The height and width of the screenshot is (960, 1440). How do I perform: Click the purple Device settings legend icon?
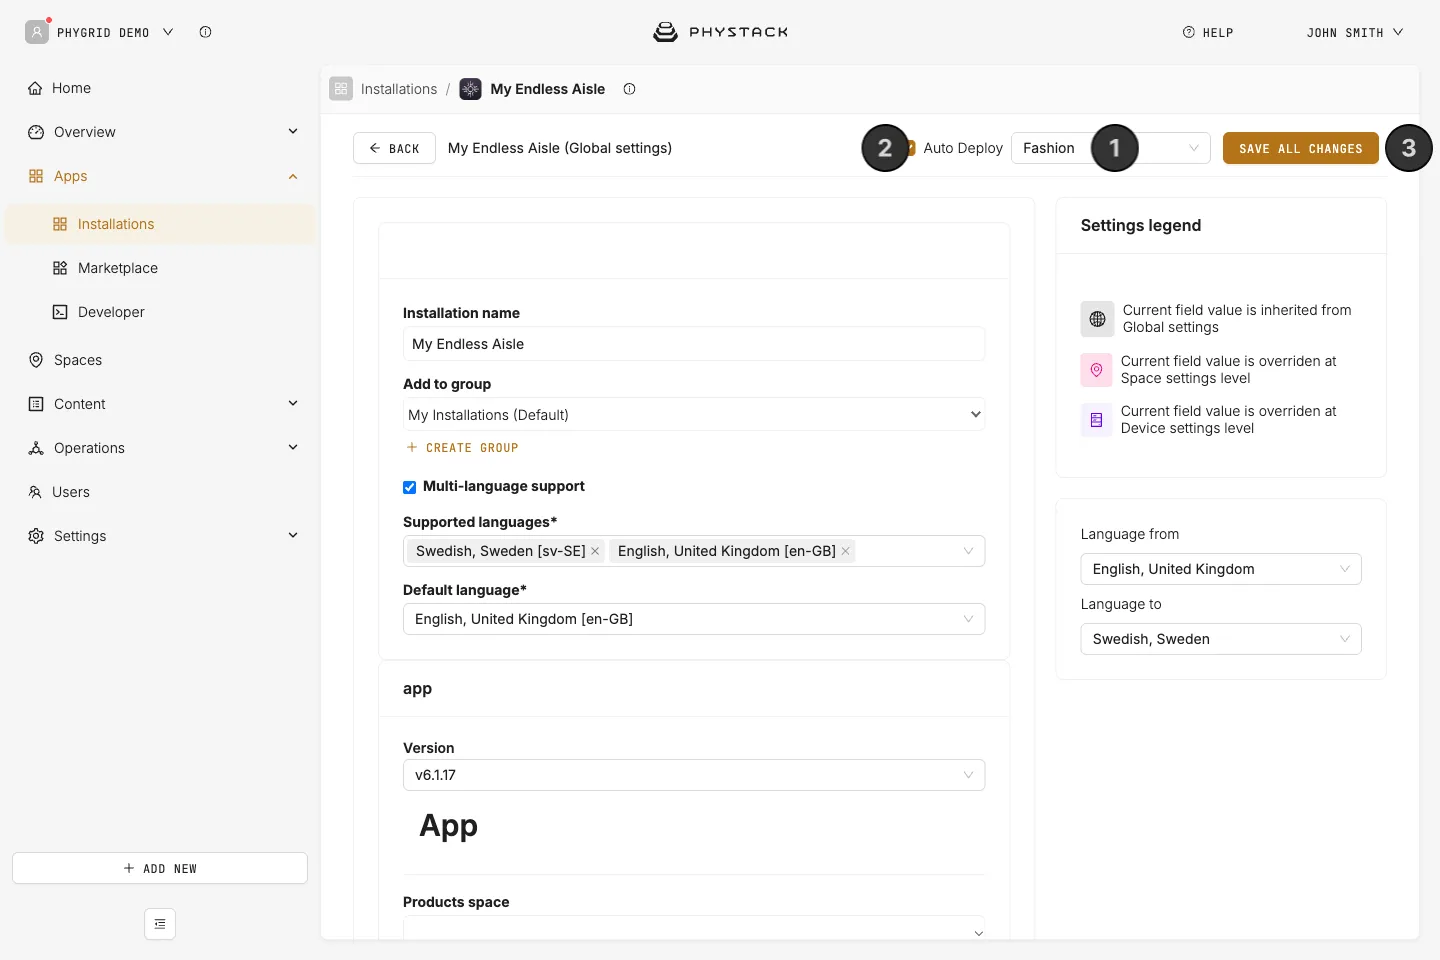(1096, 420)
